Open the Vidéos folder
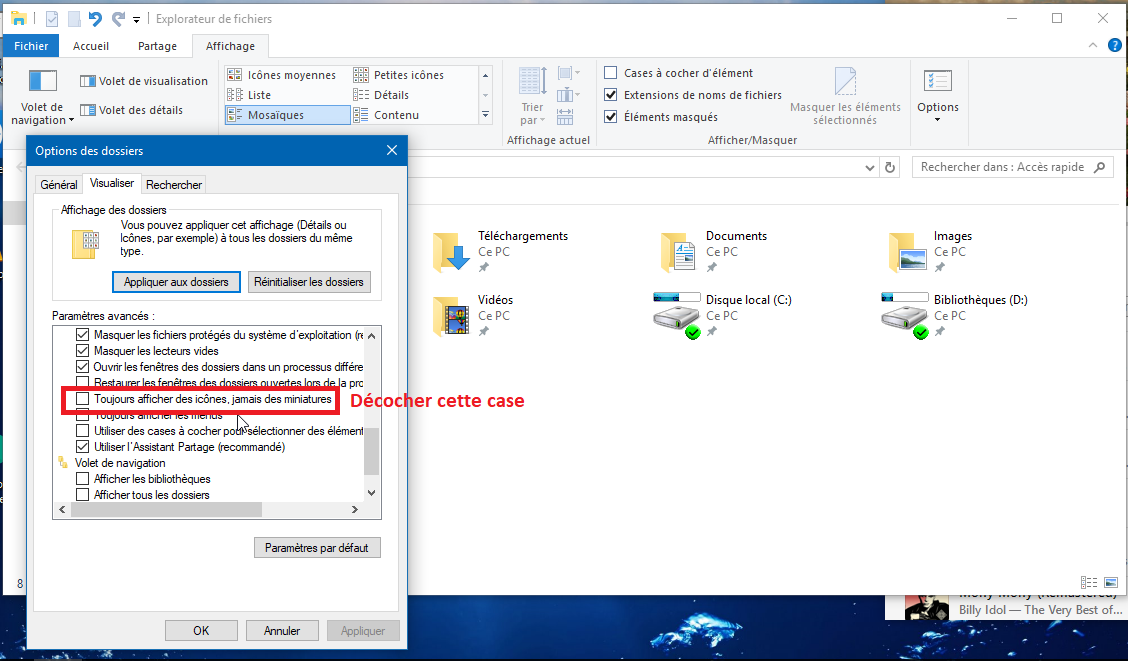This screenshot has height=661, width=1128. (473, 315)
